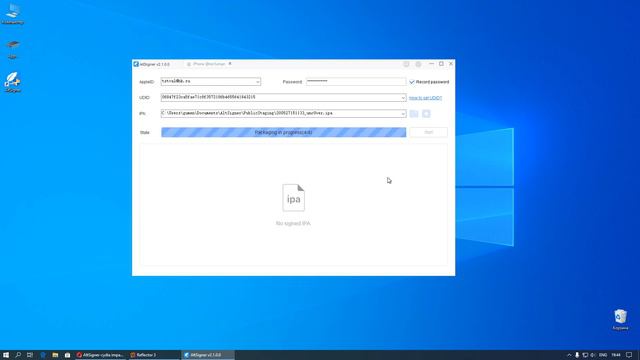
Task: Click the icon right of browse IPA
Action: [x=426, y=114]
